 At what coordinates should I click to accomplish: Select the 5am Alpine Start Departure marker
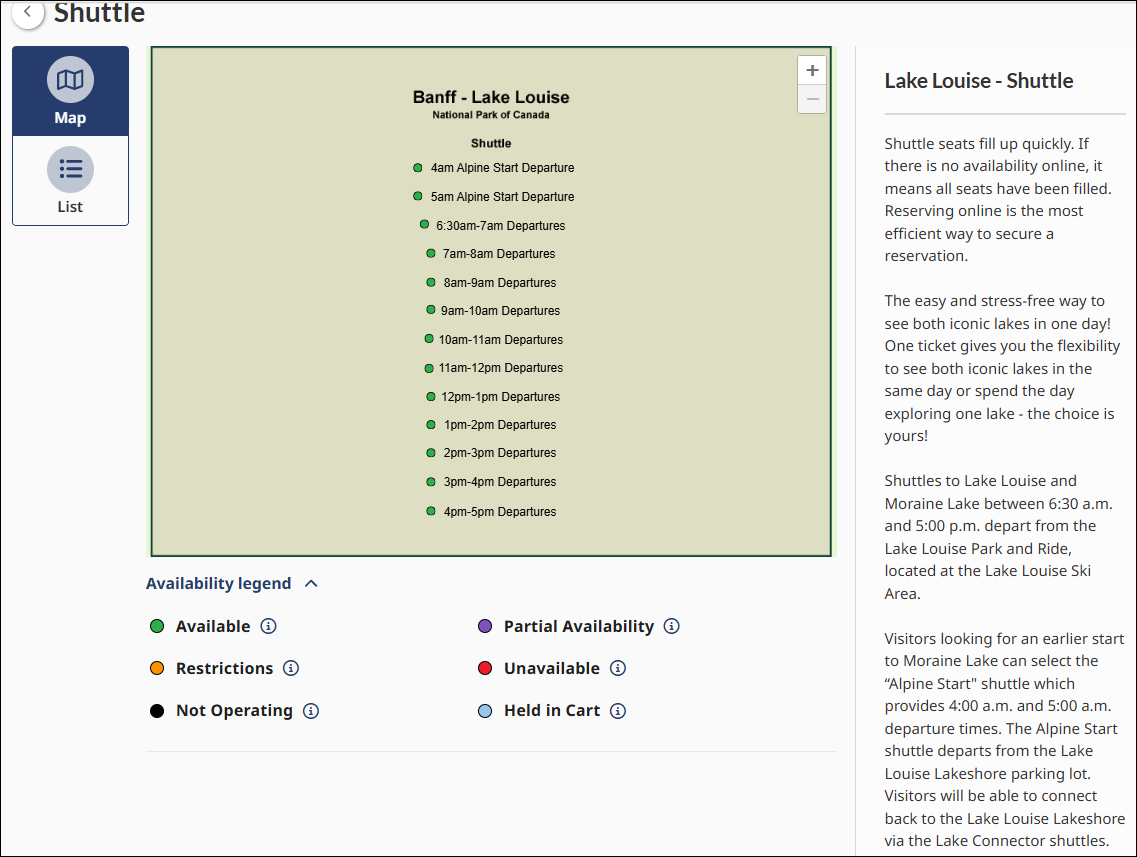[x=418, y=196]
